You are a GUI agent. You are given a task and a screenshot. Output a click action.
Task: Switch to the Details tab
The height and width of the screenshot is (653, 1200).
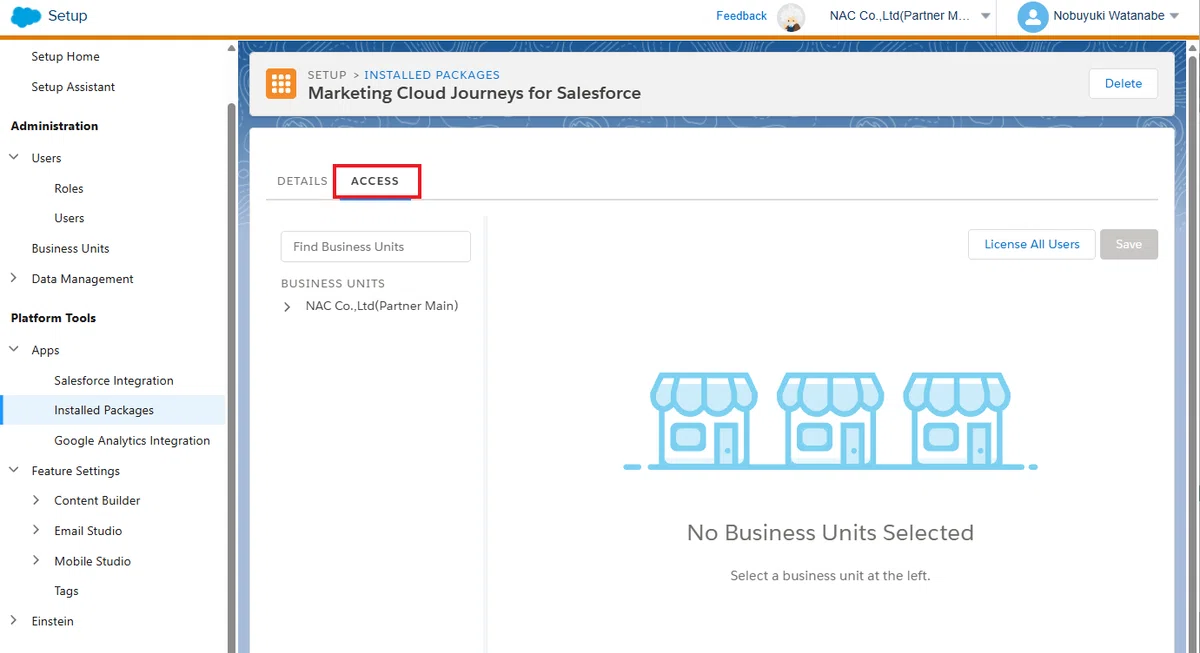[x=302, y=181]
